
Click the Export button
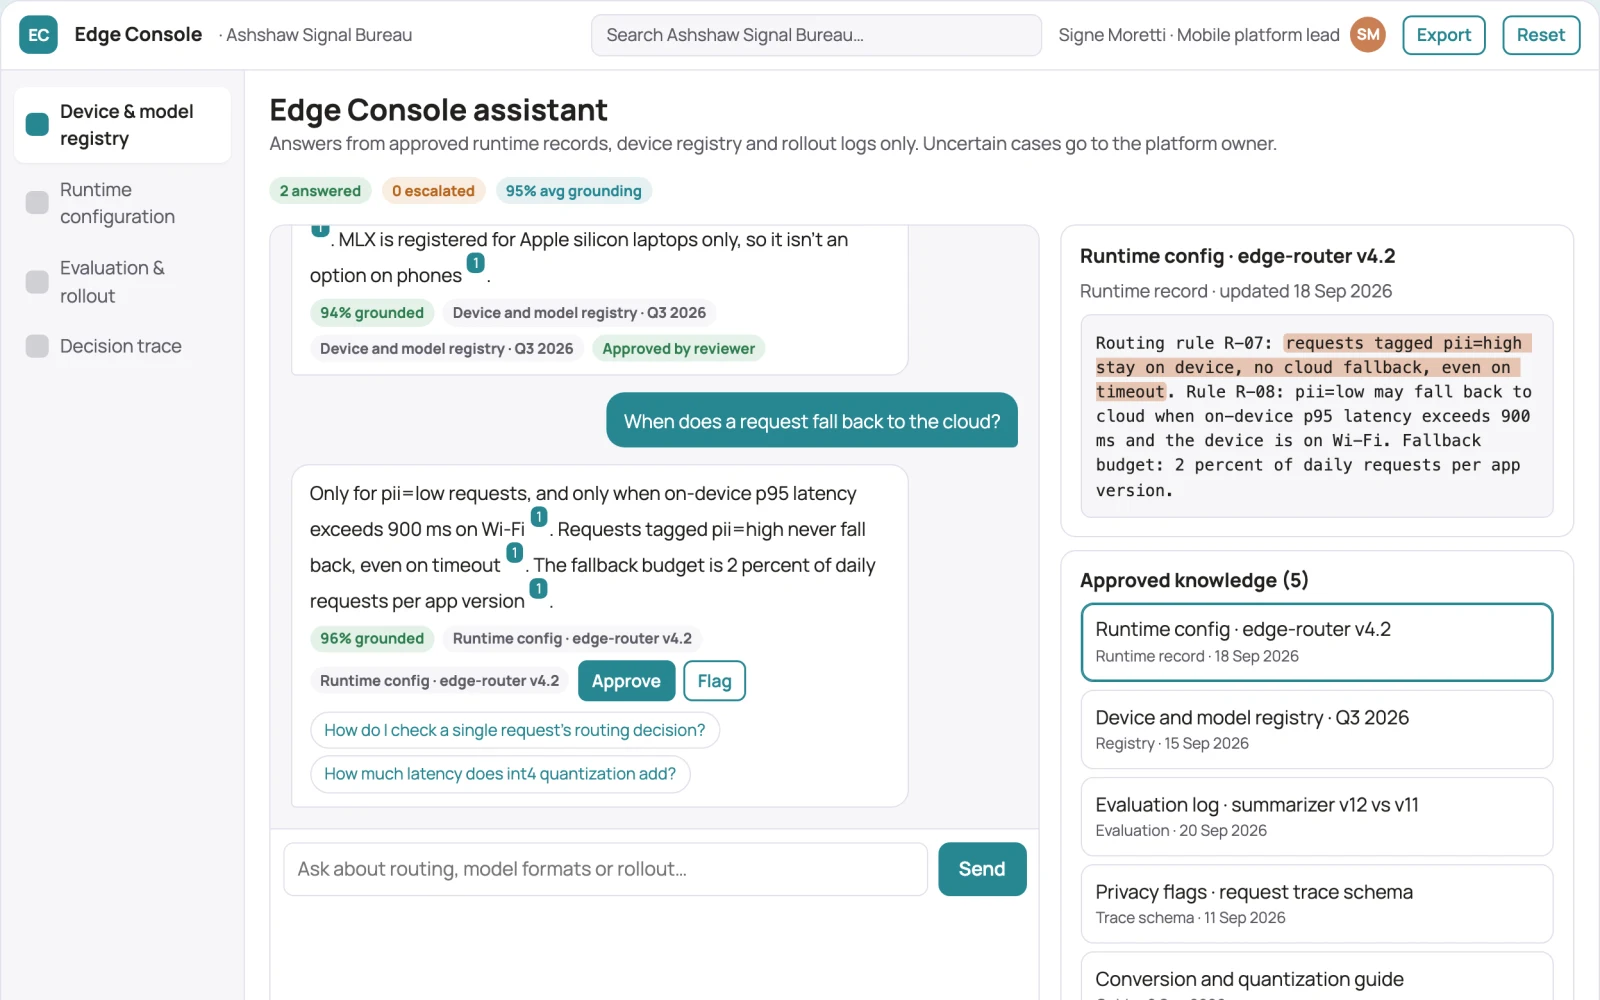(x=1443, y=35)
